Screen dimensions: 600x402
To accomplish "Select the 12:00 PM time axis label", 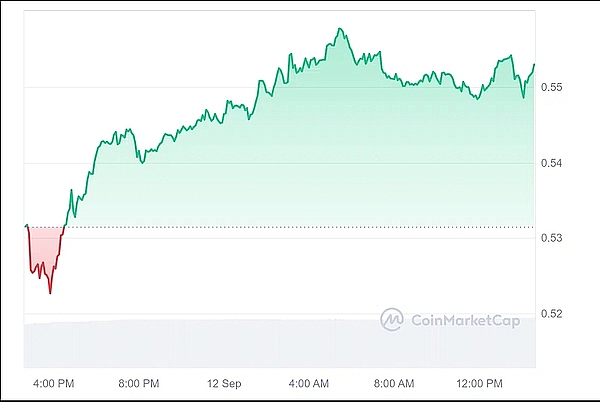I will 479,383.
